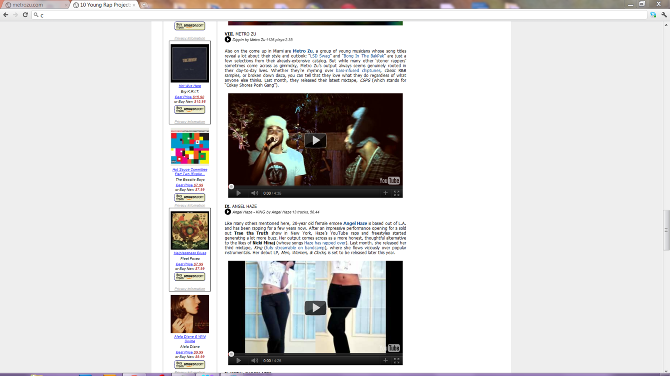Open the browser wrench settings menu
670x376 pixels.
[x=664, y=15]
